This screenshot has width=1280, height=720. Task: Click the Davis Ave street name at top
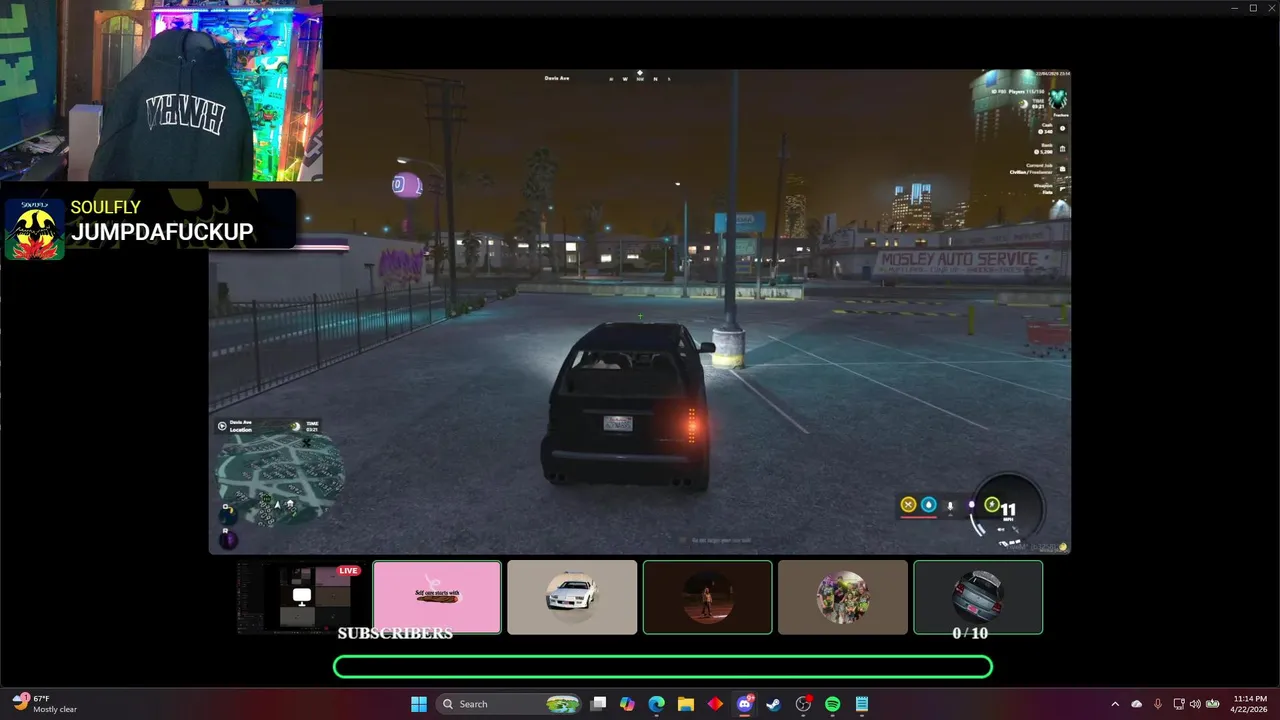557,78
